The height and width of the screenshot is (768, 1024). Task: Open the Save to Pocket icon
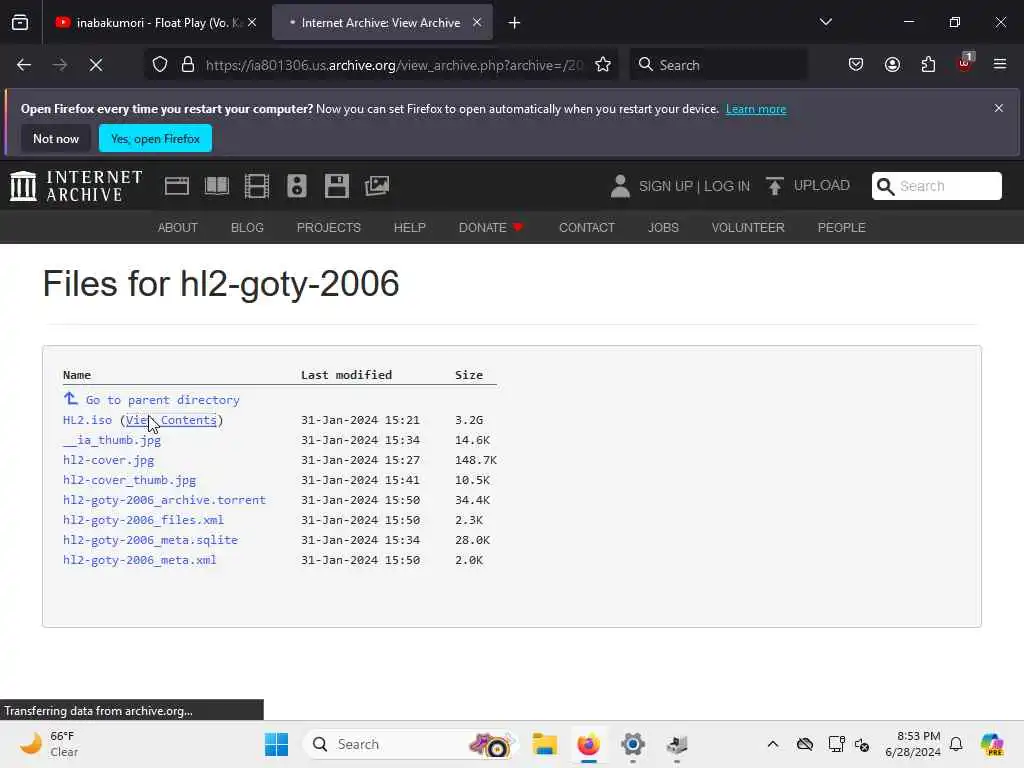pyautogui.click(x=856, y=65)
